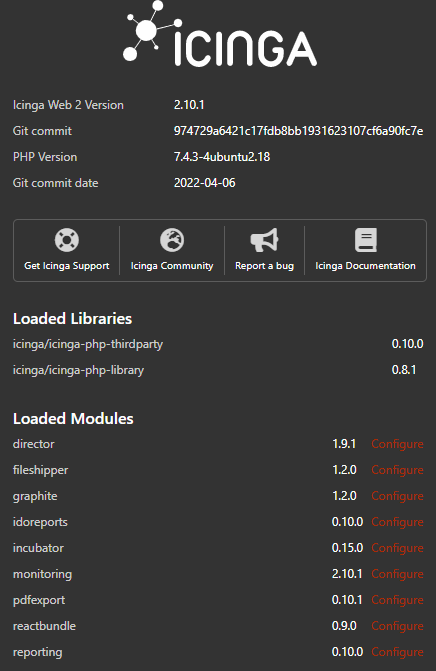
Task: Open Configure for fileshipper module
Action: pos(397,470)
